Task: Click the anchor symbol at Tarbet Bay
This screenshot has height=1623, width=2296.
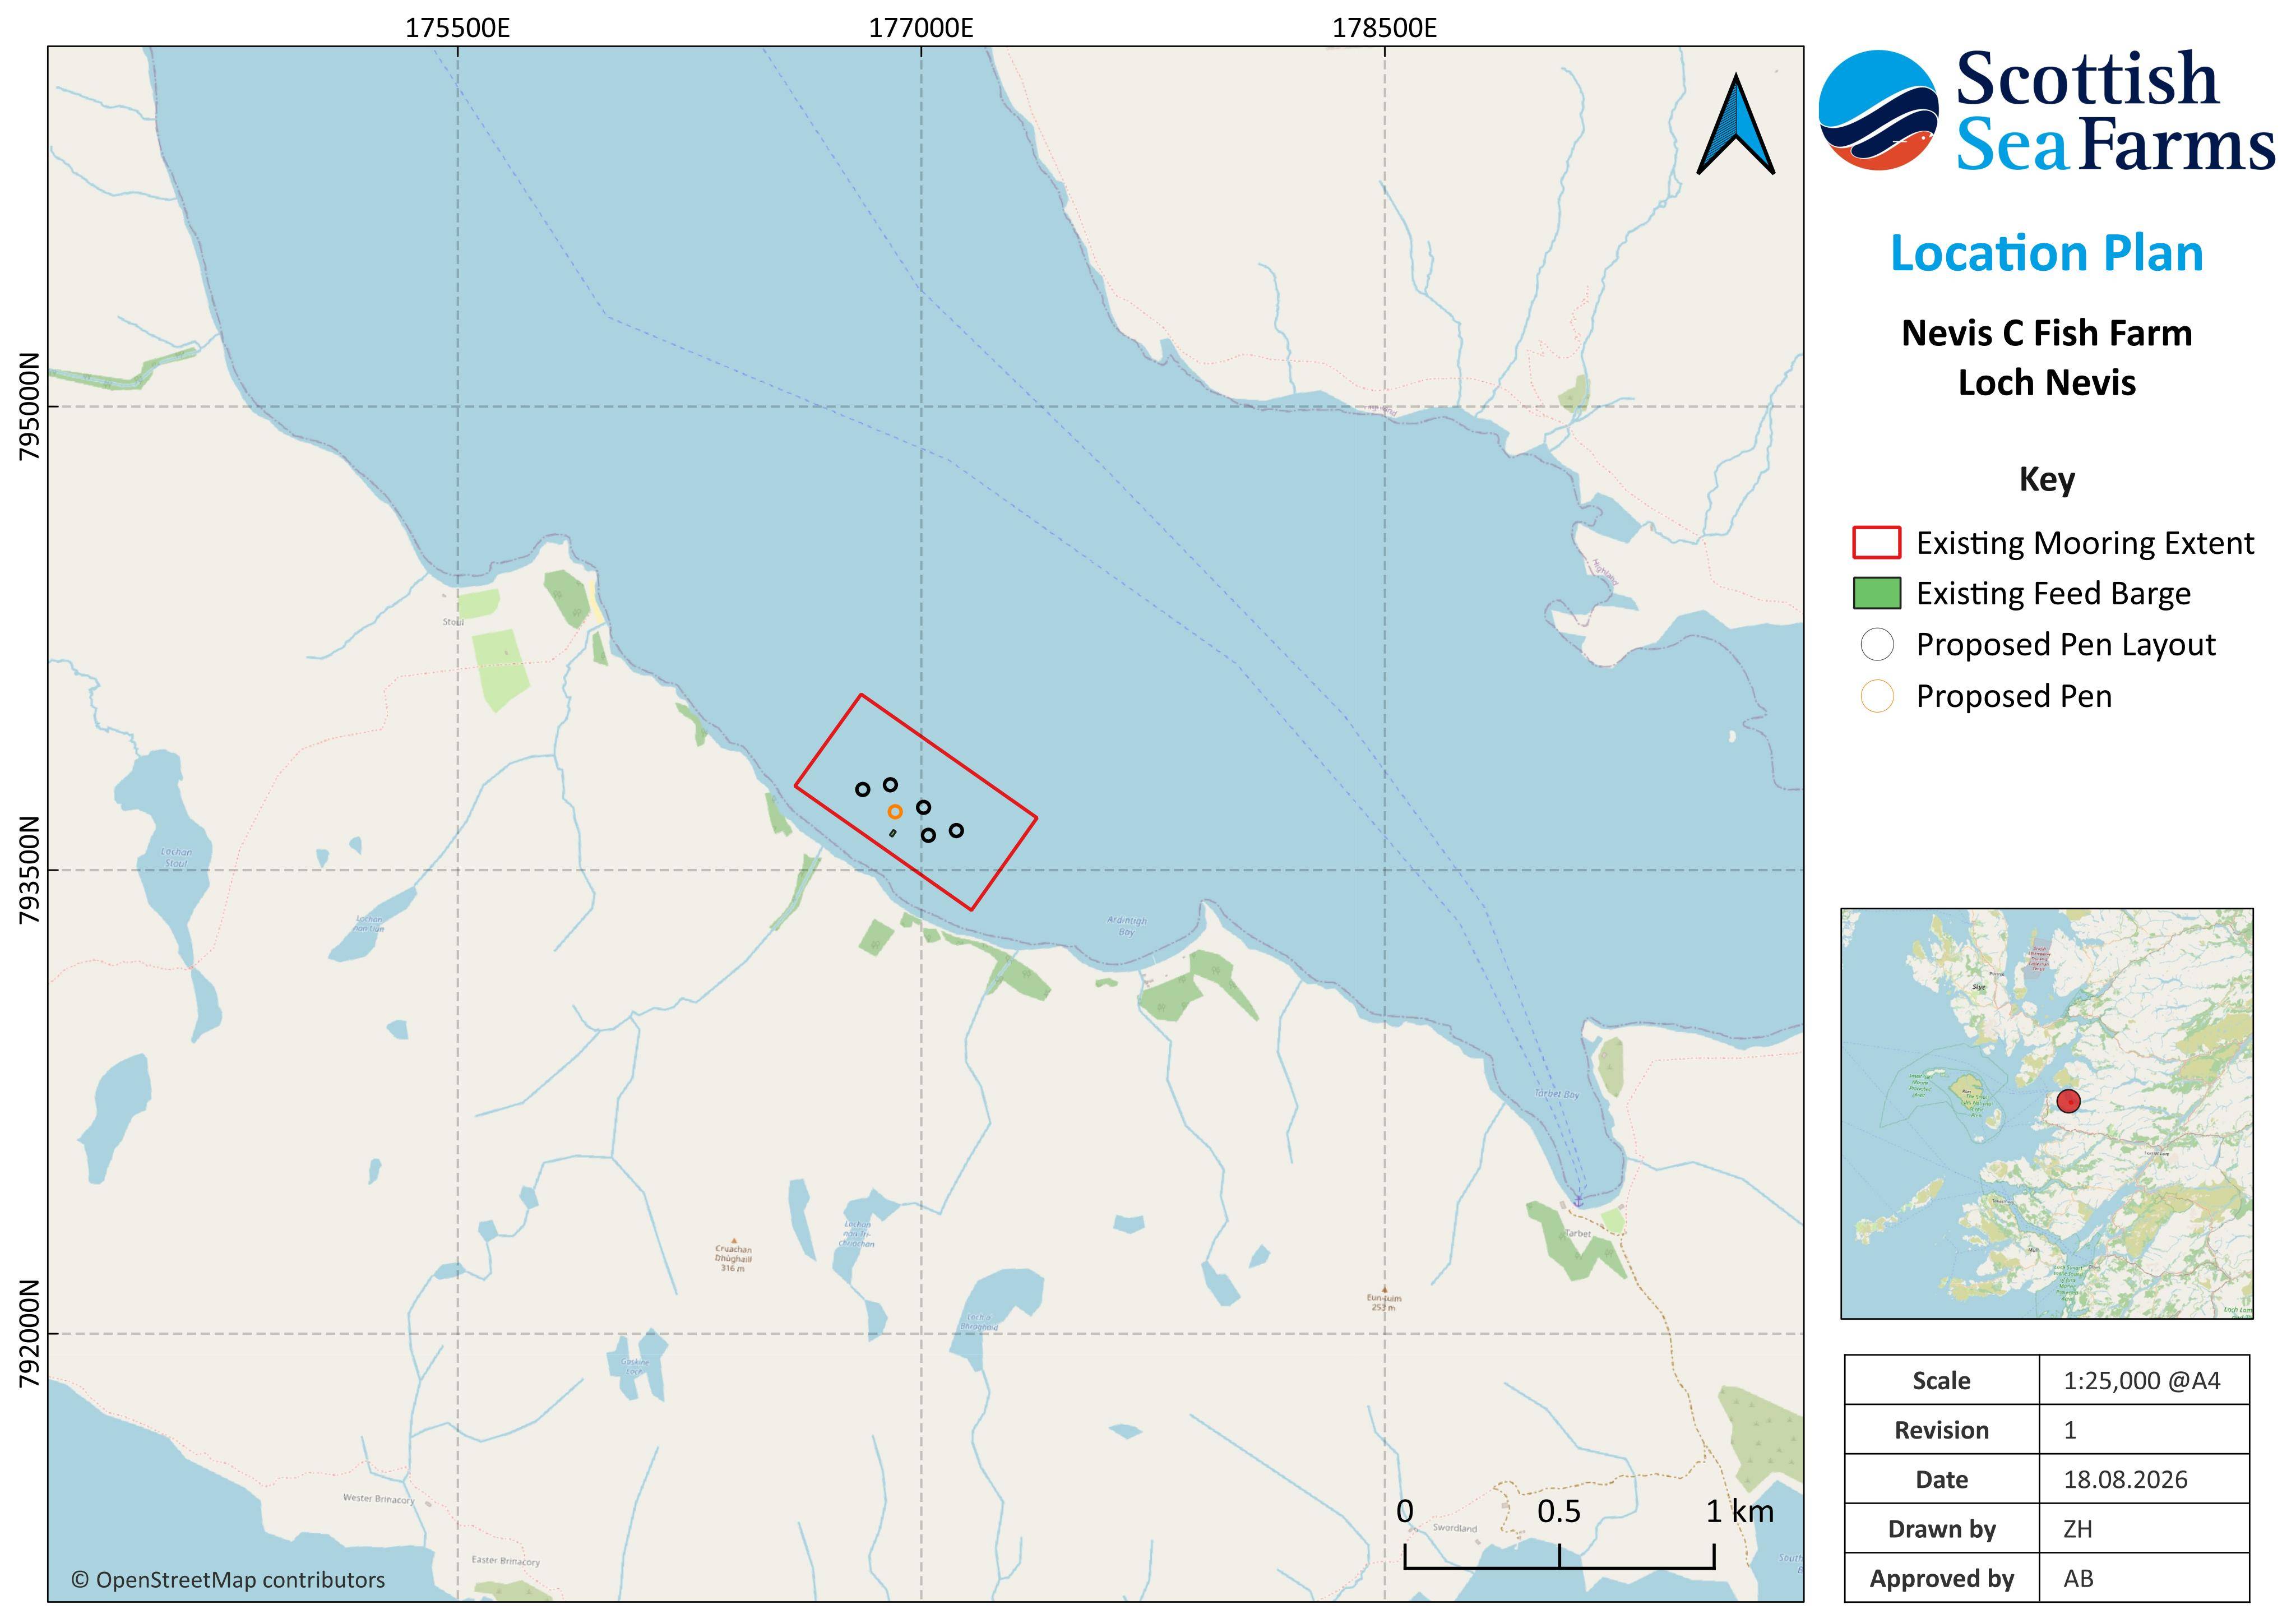Action: 1579,1200
